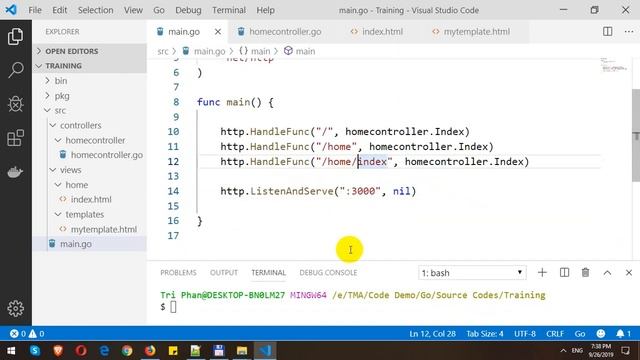Open Chrome from the taskbar
The width and height of the screenshot is (640, 360).
point(127,351)
